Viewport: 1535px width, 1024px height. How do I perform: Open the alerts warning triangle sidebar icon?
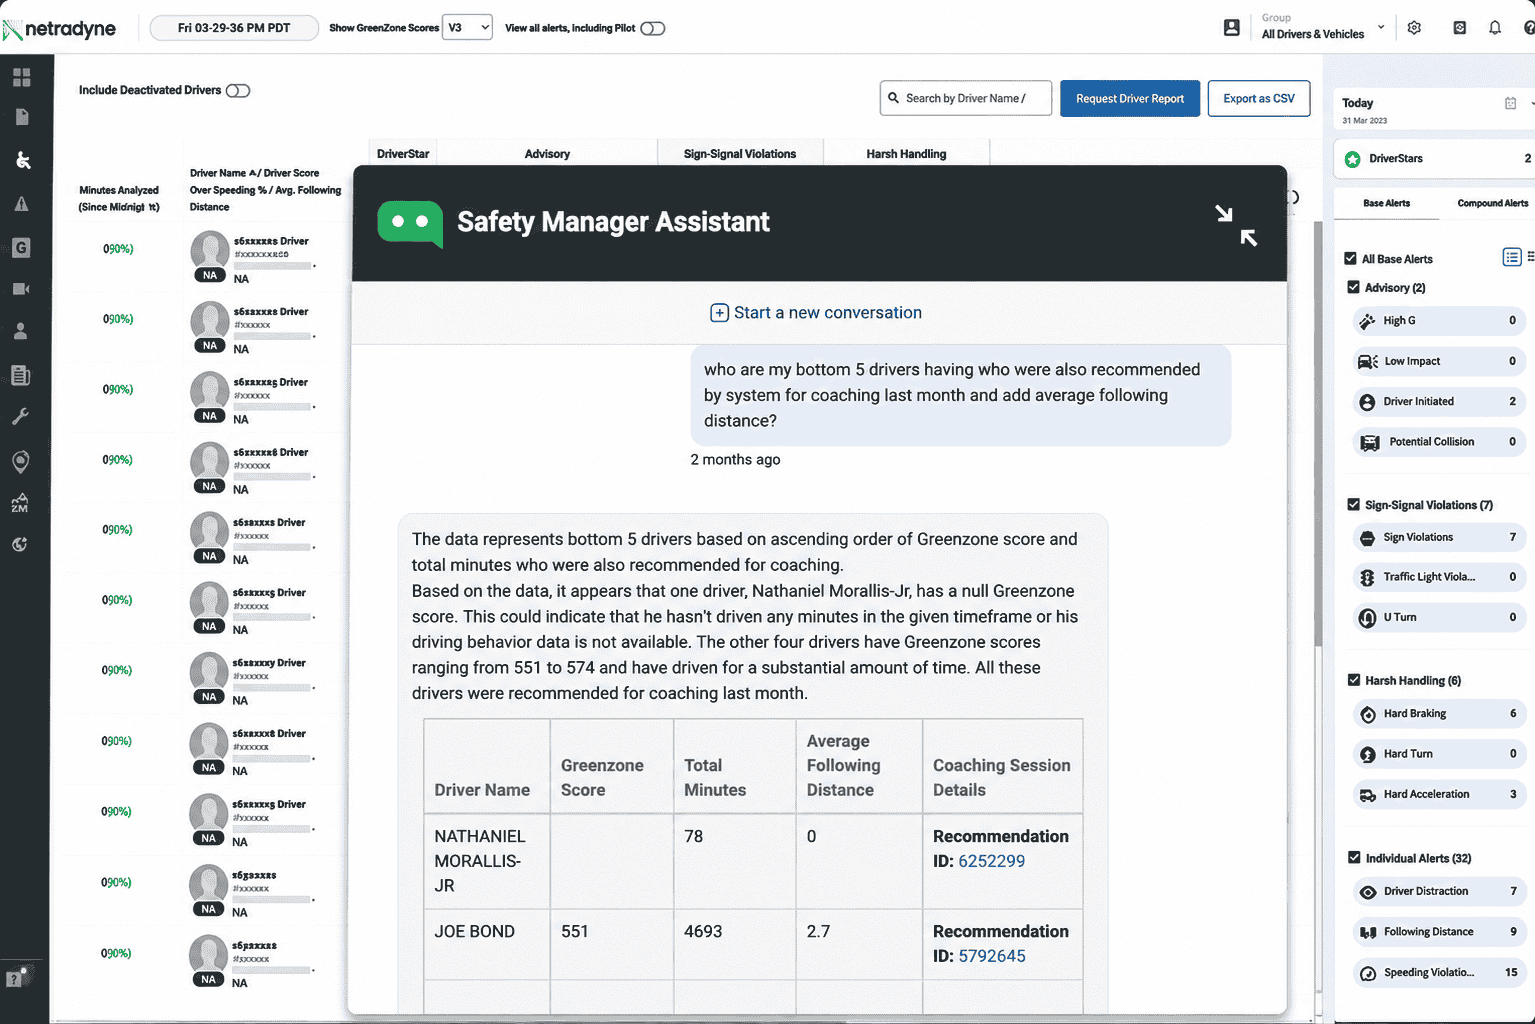pyautogui.click(x=21, y=204)
